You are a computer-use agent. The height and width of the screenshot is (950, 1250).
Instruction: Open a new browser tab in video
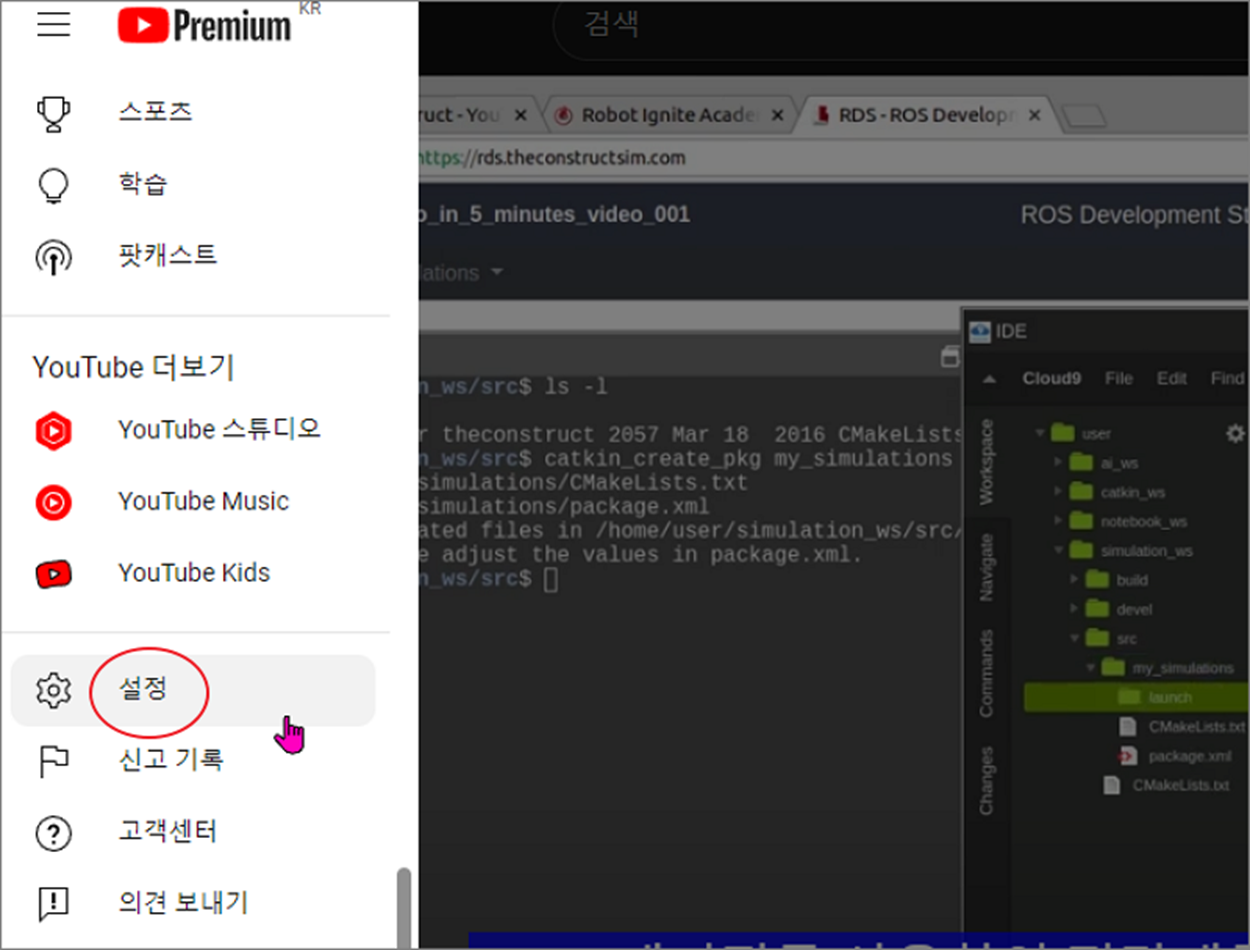(x=1083, y=117)
